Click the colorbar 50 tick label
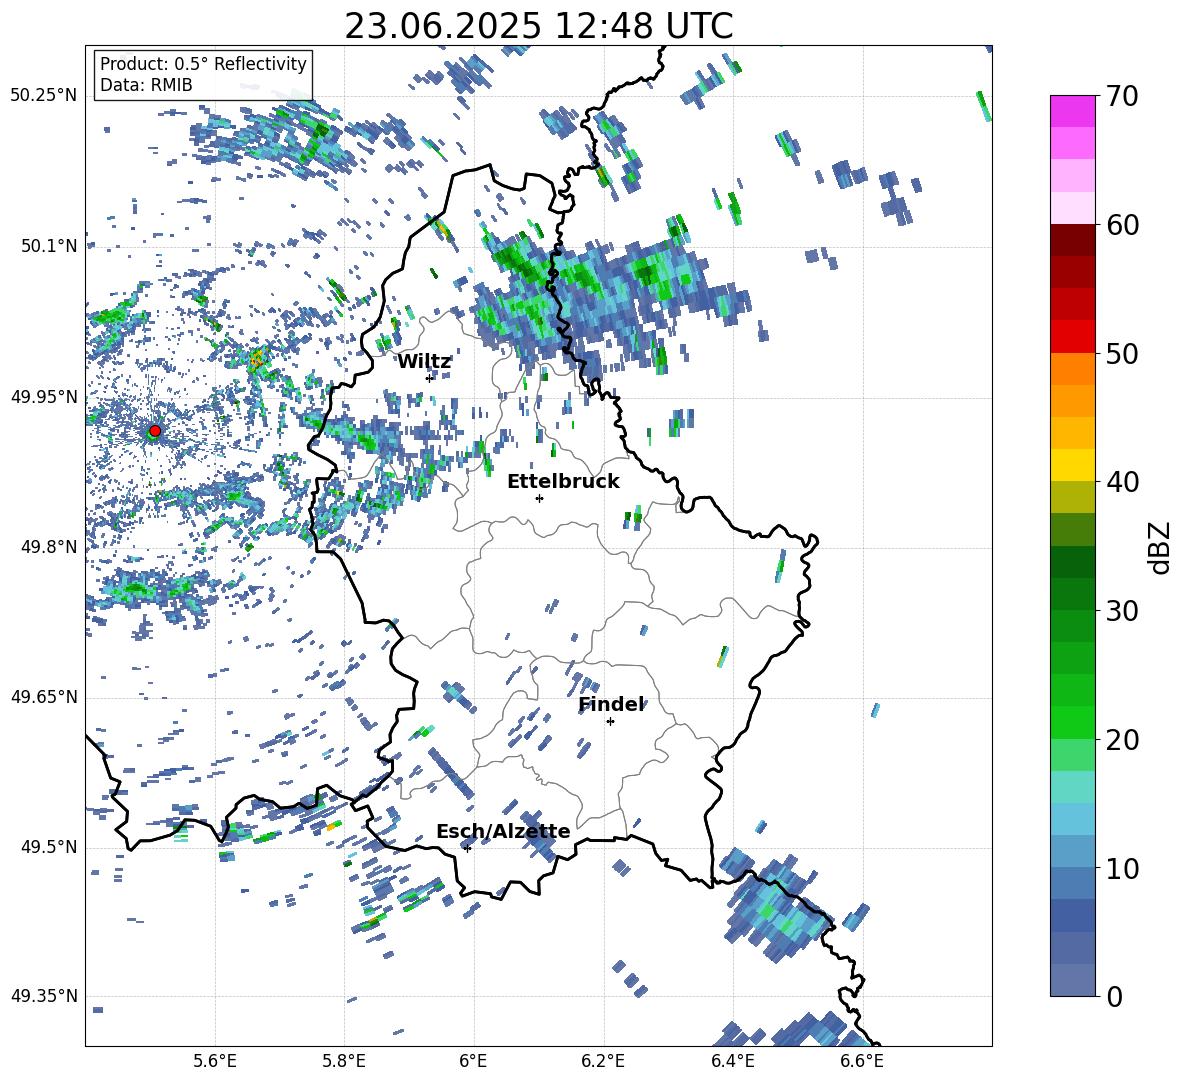This screenshot has width=1184, height=1081. pos(1122,354)
